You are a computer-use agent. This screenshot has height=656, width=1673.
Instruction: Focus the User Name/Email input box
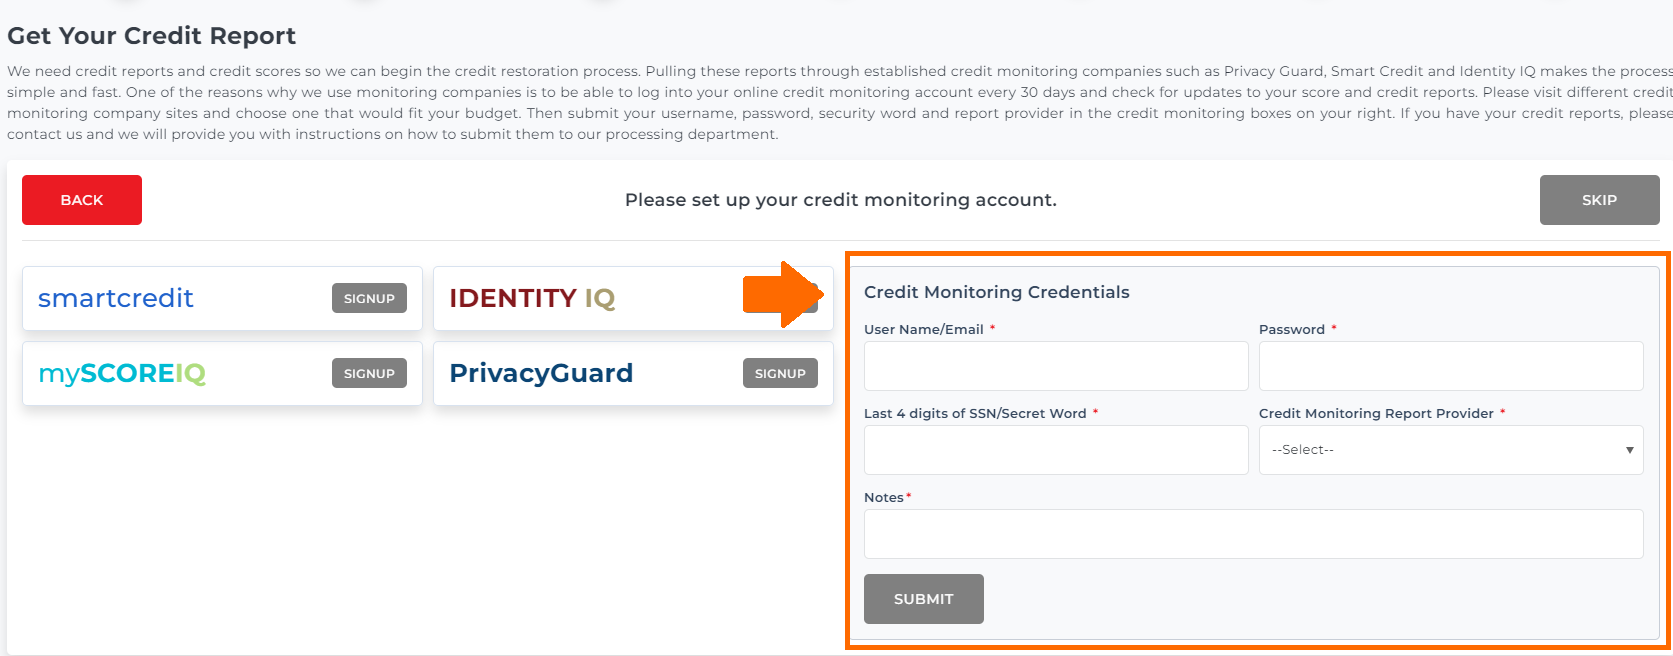coord(1056,366)
